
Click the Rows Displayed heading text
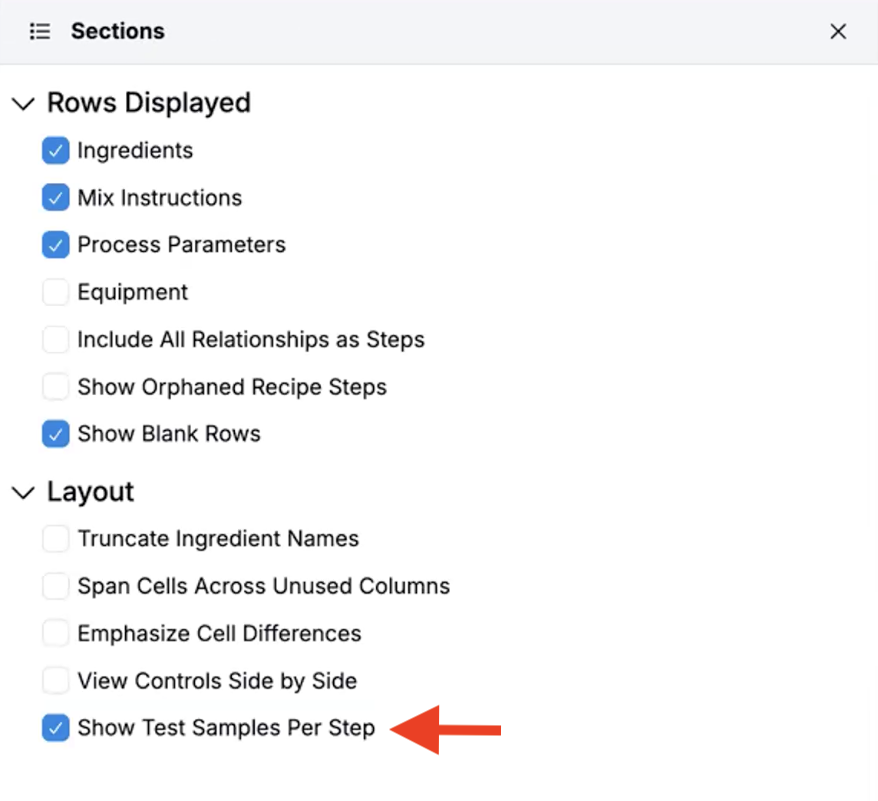click(149, 103)
